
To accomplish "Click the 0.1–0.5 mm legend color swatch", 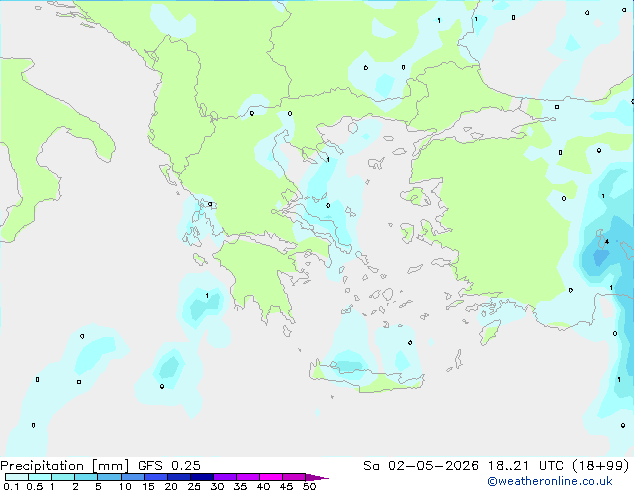I will coord(17,477).
